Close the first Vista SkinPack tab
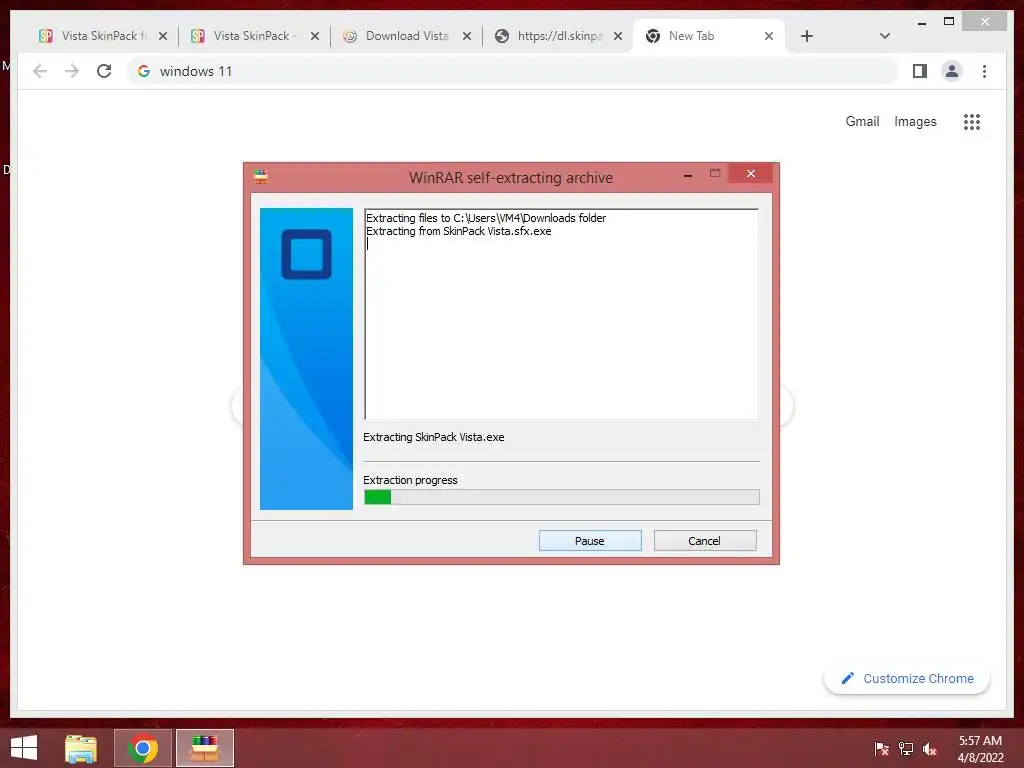Screen dimensions: 1024x768 (x=163, y=37)
